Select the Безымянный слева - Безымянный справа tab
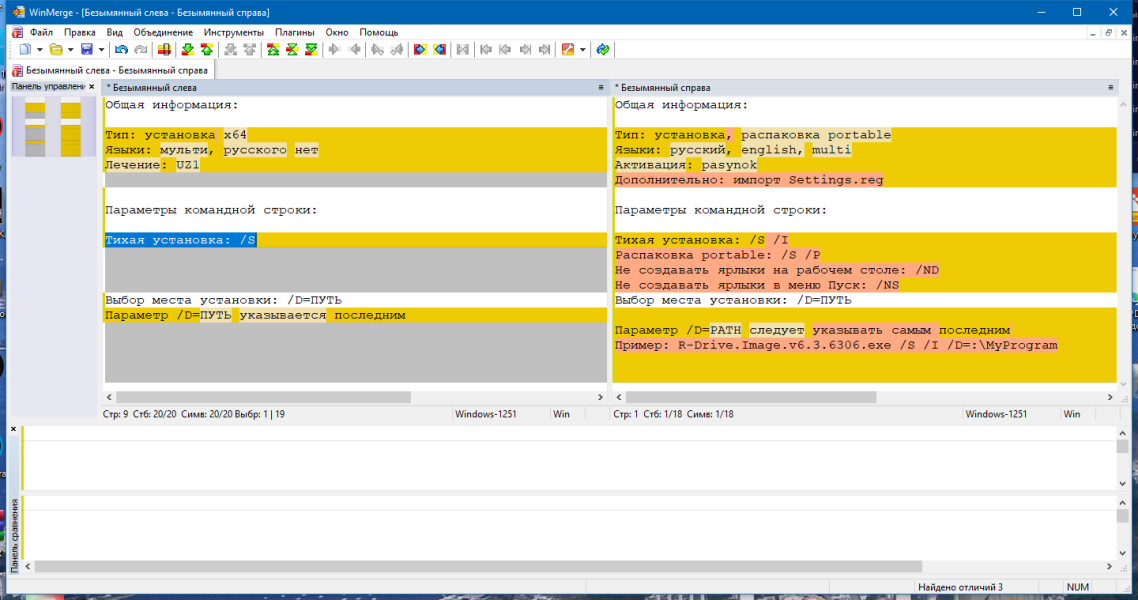 110,70
